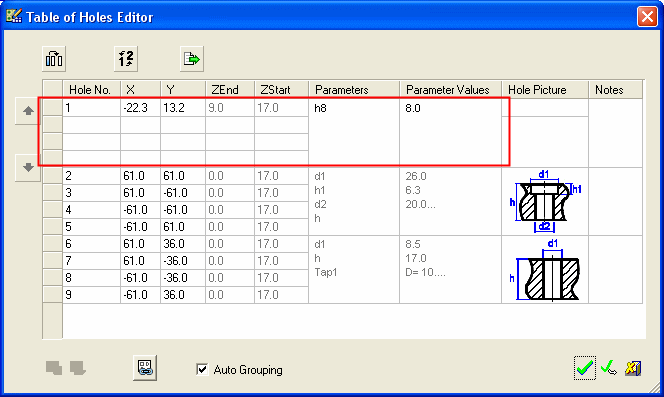Click the parameter value 8.0 cell
Screen dimensions: 664x397
click(450, 108)
